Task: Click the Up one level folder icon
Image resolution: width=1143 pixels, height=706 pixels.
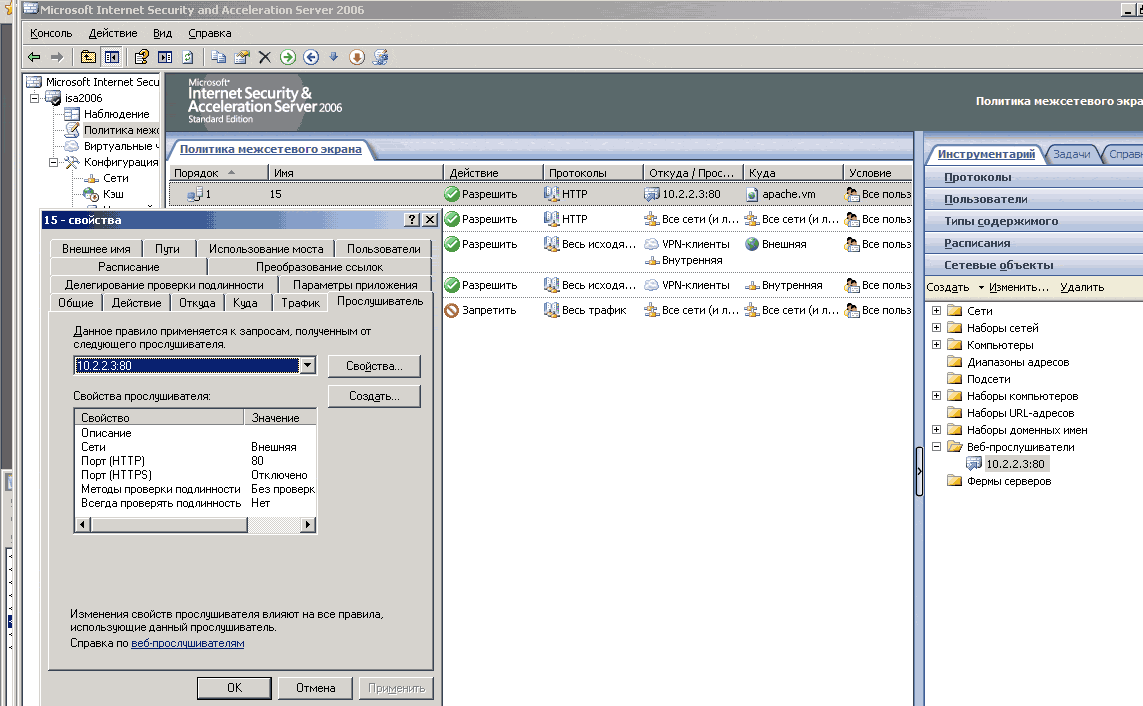Action: point(88,57)
